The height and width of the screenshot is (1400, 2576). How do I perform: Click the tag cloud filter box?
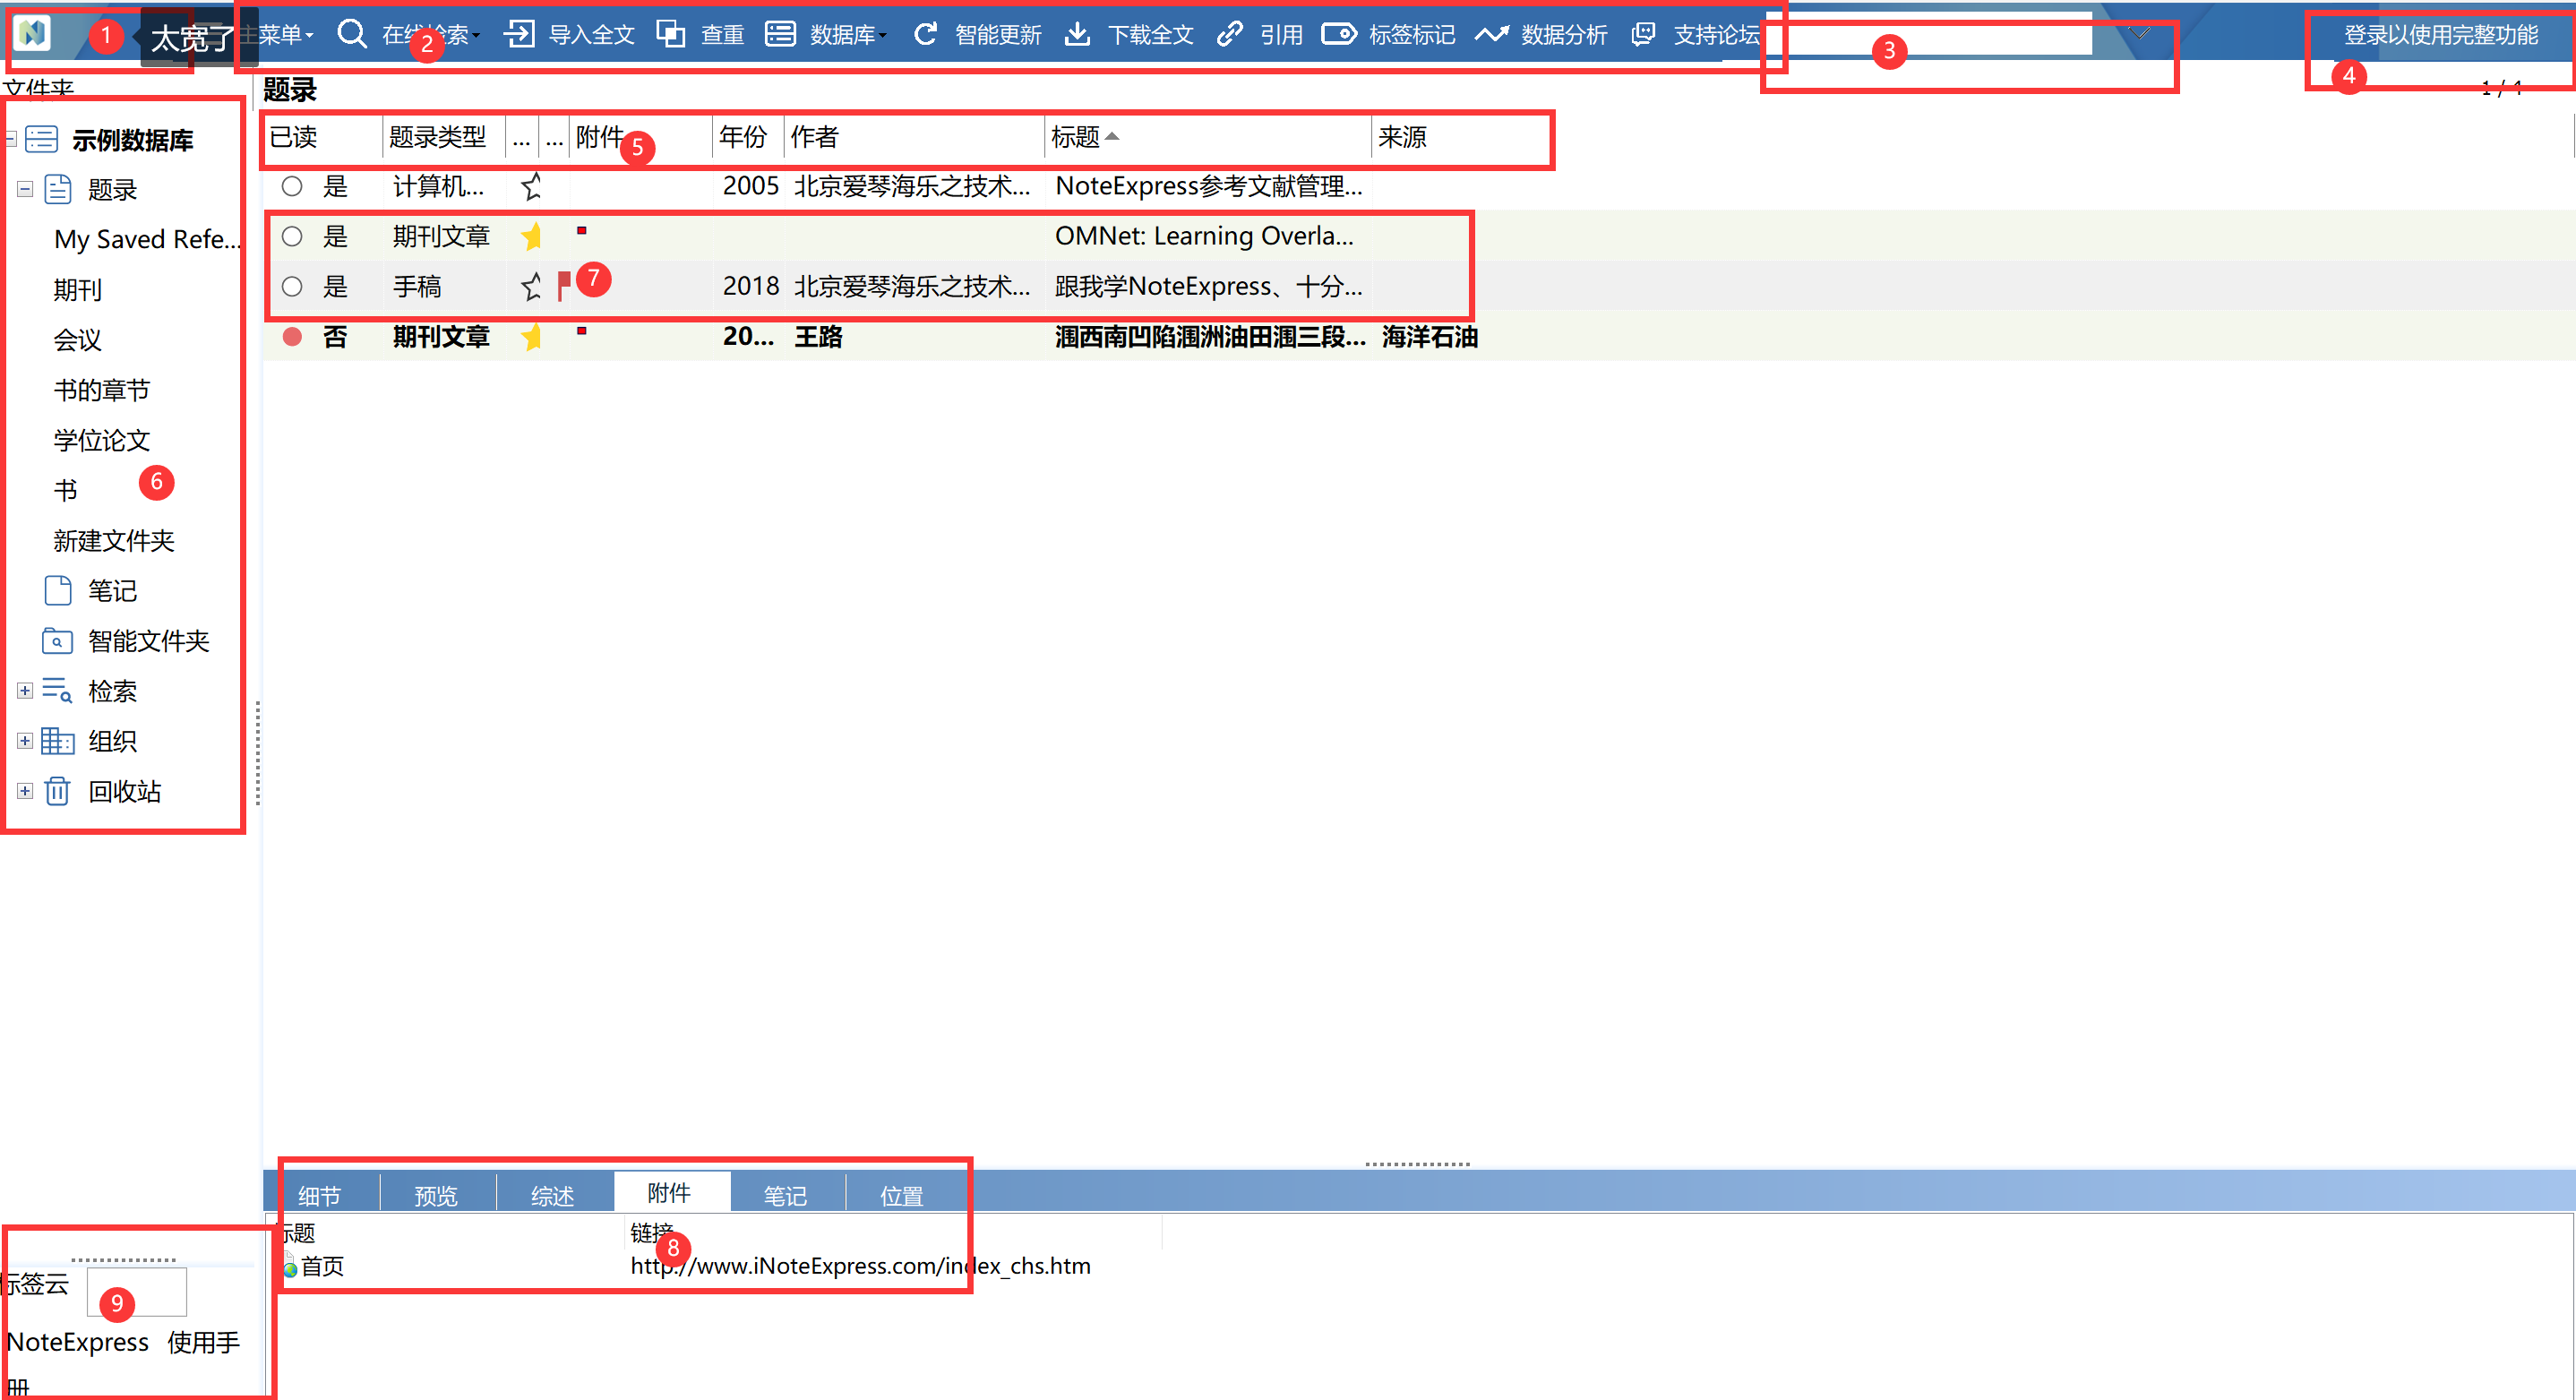pyautogui.click(x=137, y=1291)
